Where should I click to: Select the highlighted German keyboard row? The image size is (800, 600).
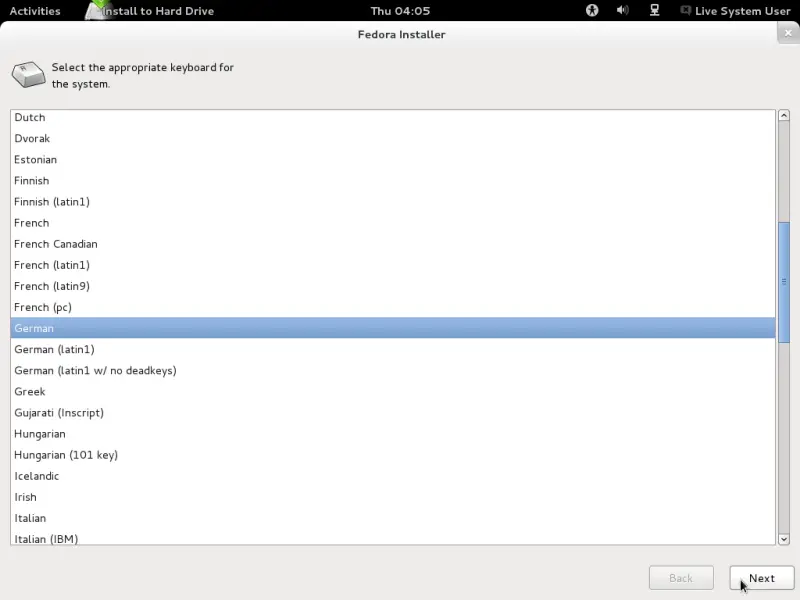pyautogui.click(x=393, y=328)
